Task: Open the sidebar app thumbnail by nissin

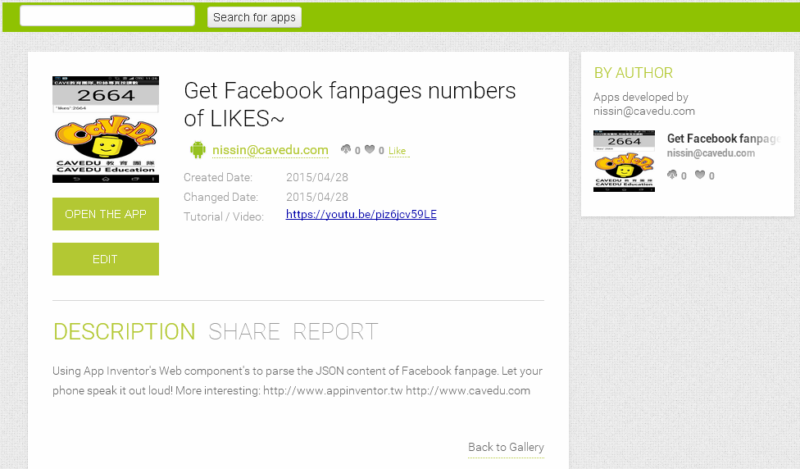Action: click(x=624, y=161)
